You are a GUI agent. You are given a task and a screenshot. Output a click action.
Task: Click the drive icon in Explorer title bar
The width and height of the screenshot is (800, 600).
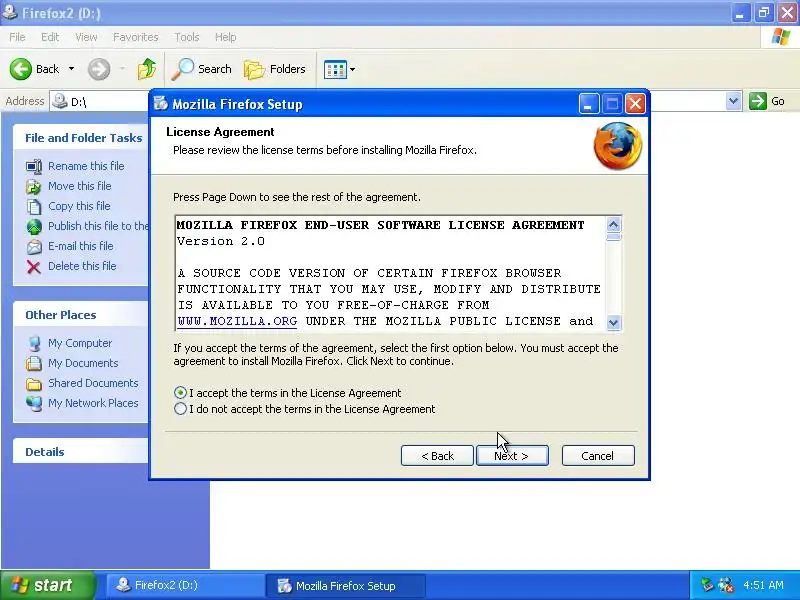[x=9, y=11]
